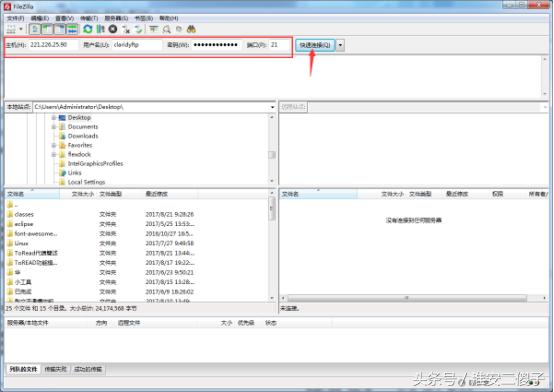Open the local site path dropdown

tap(272, 107)
